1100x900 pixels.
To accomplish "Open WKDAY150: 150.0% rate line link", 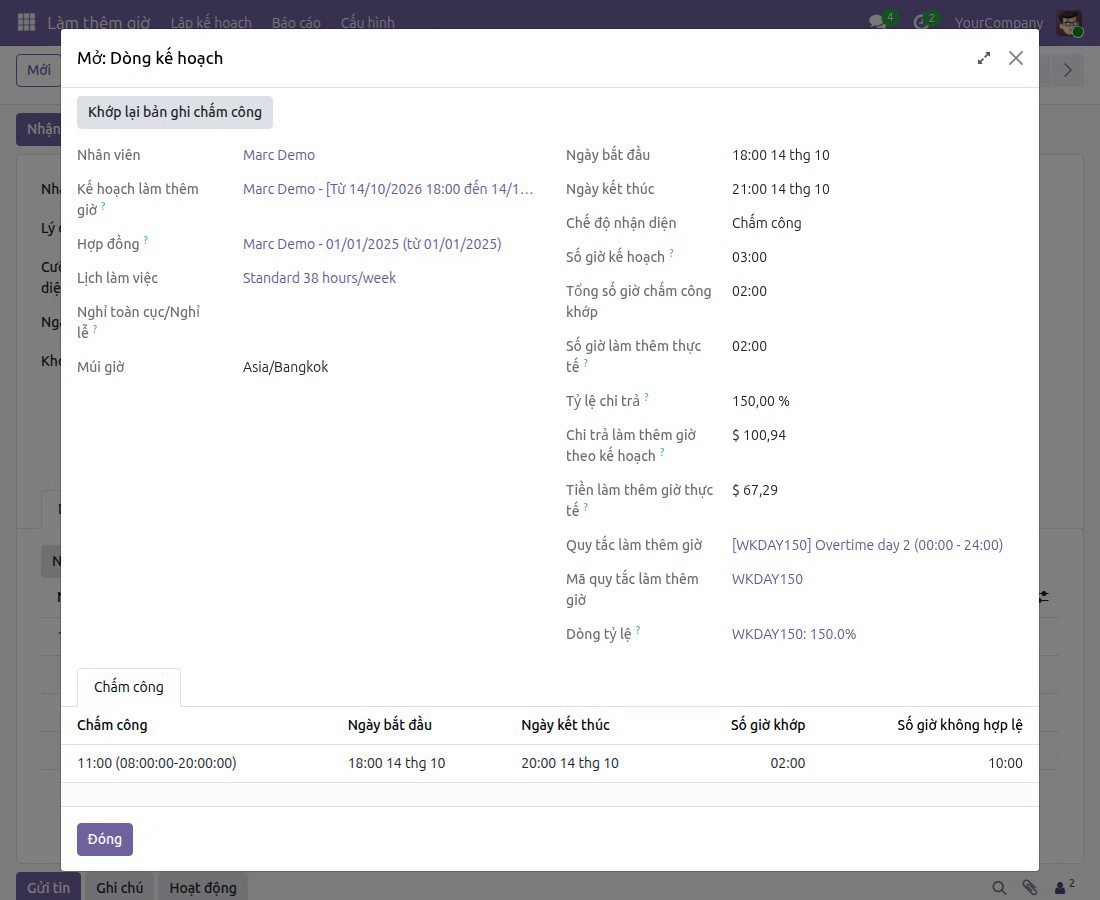I will [x=793, y=634].
